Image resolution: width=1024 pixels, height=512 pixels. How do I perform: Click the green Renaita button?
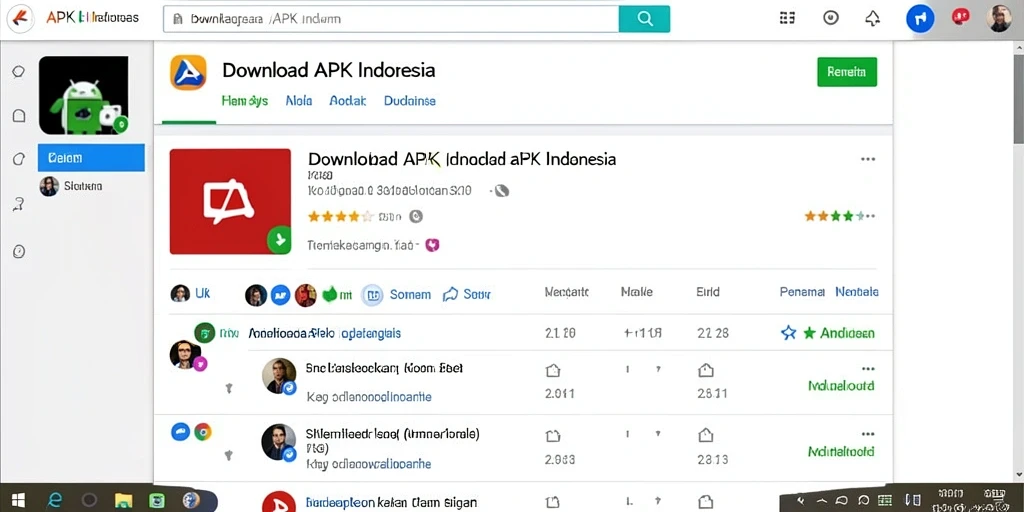847,72
